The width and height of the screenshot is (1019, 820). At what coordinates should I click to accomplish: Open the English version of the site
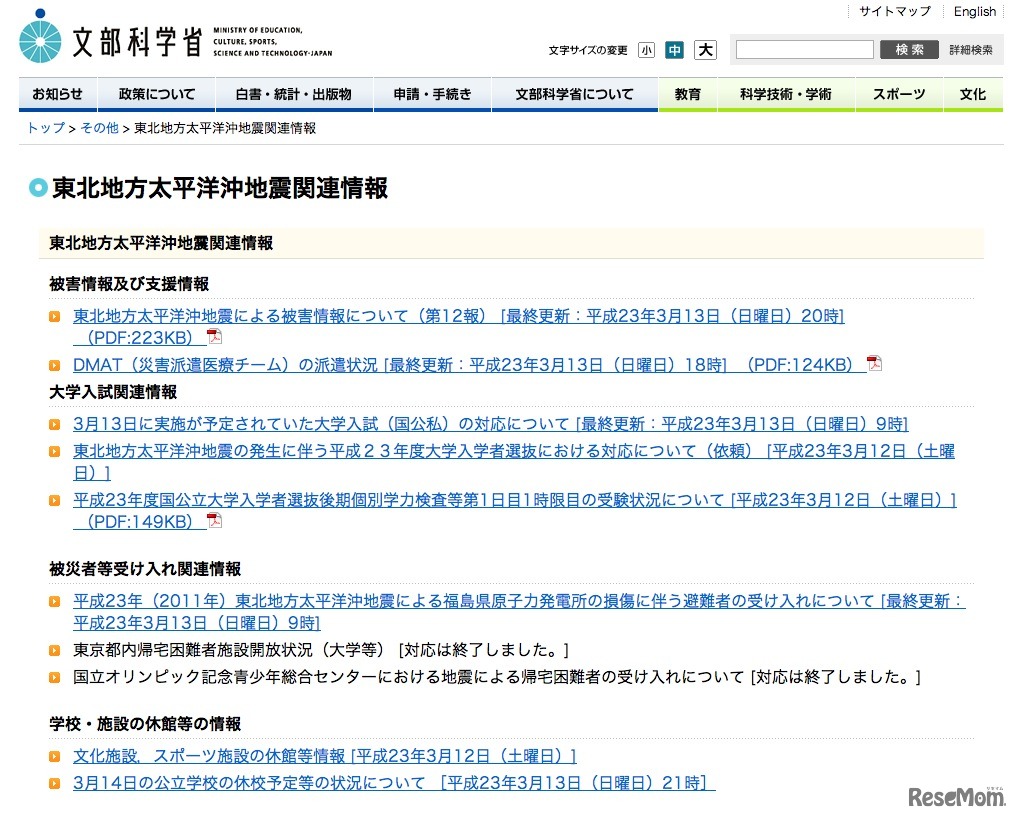point(974,11)
